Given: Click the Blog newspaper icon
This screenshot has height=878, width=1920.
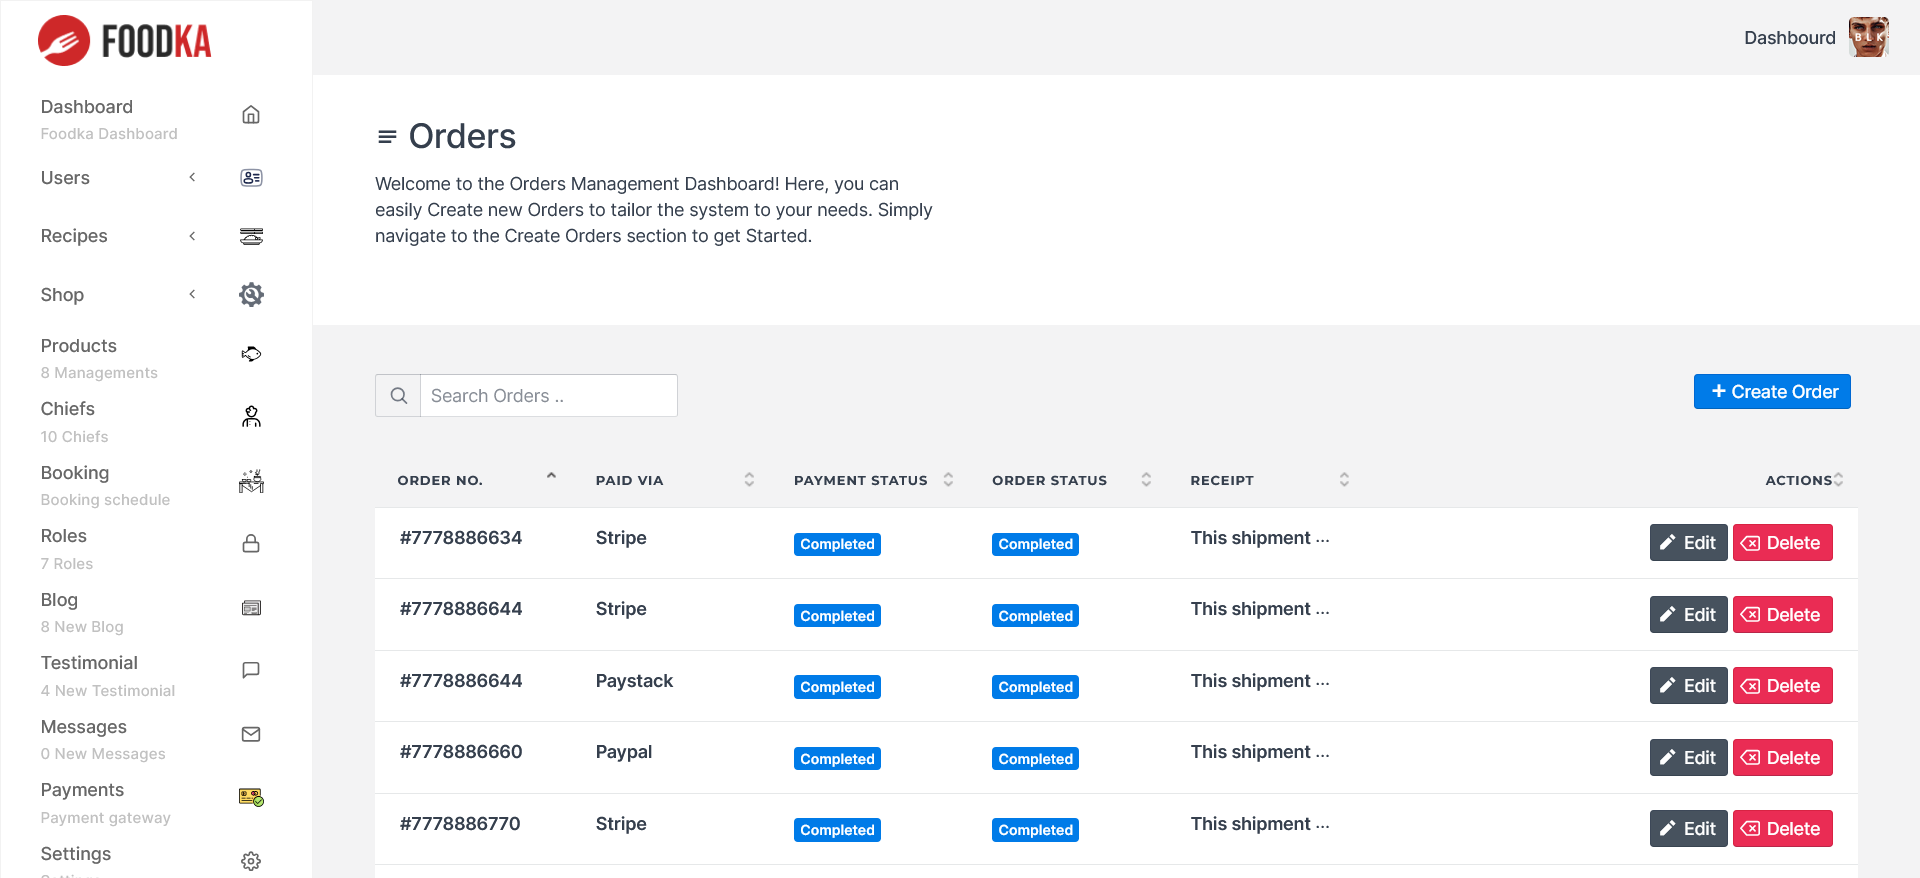Looking at the screenshot, I should coord(251,608).
